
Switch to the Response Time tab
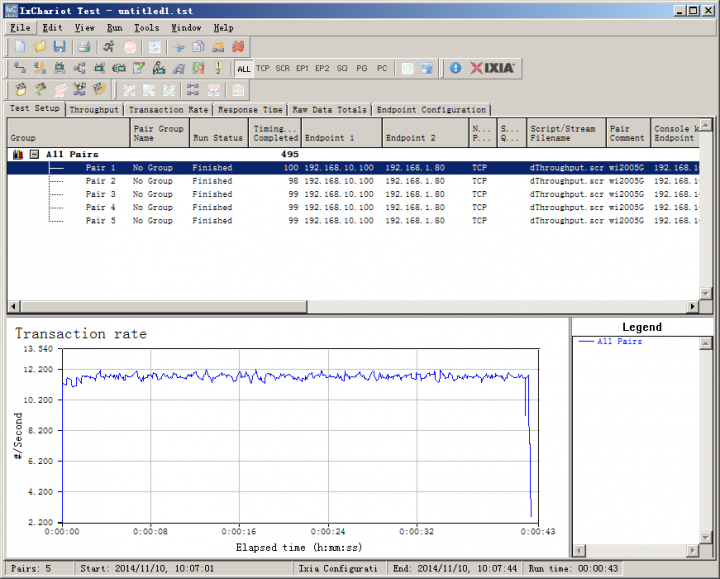tap(250, 110)
